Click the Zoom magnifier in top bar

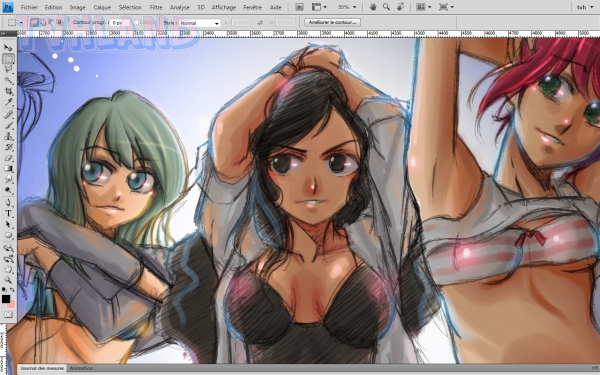pos(386,7)
